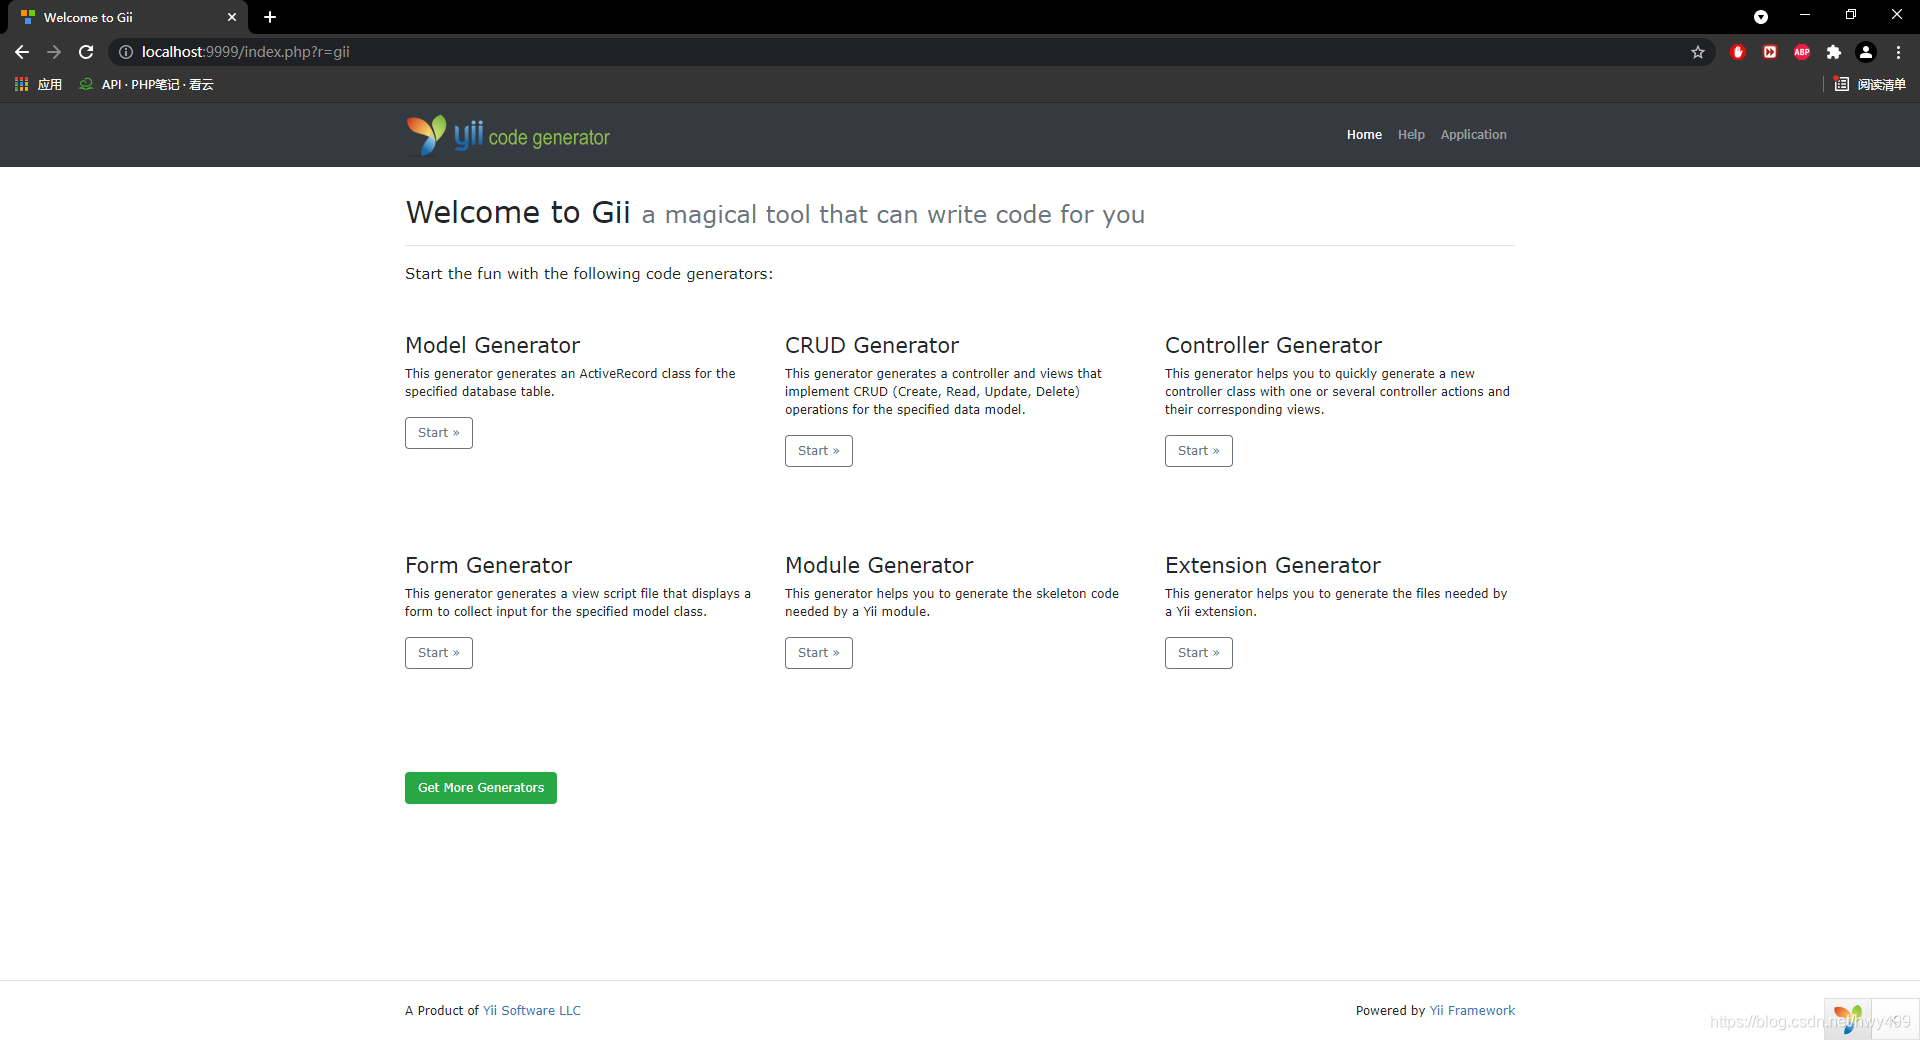This screenshot has width=1920, height=1040.
Task: Open the Help menu item
Action: point(1411,135)
